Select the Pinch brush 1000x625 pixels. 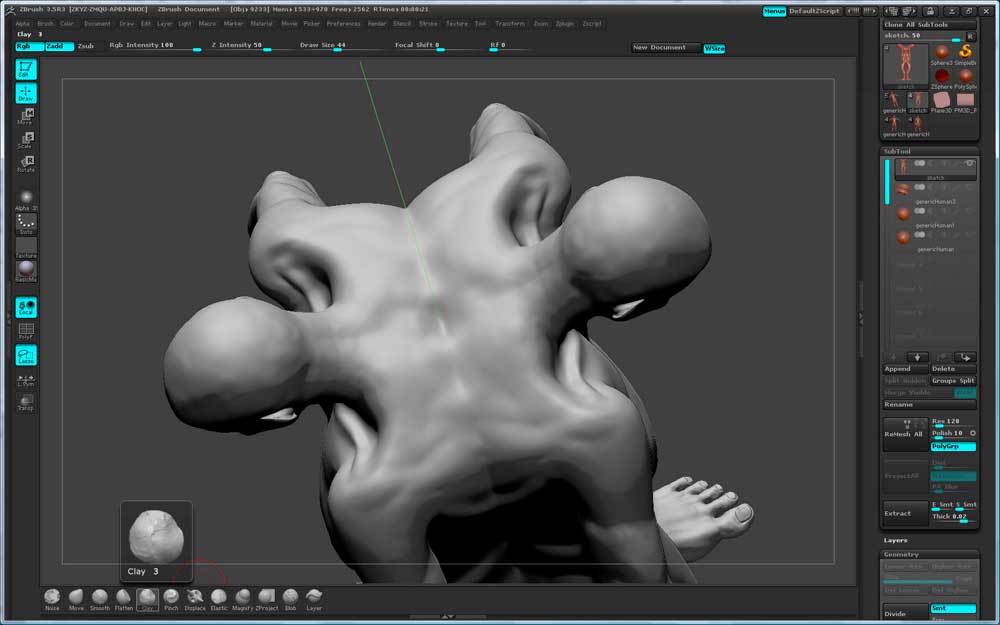pyautogui.click(x=171, y=599)
